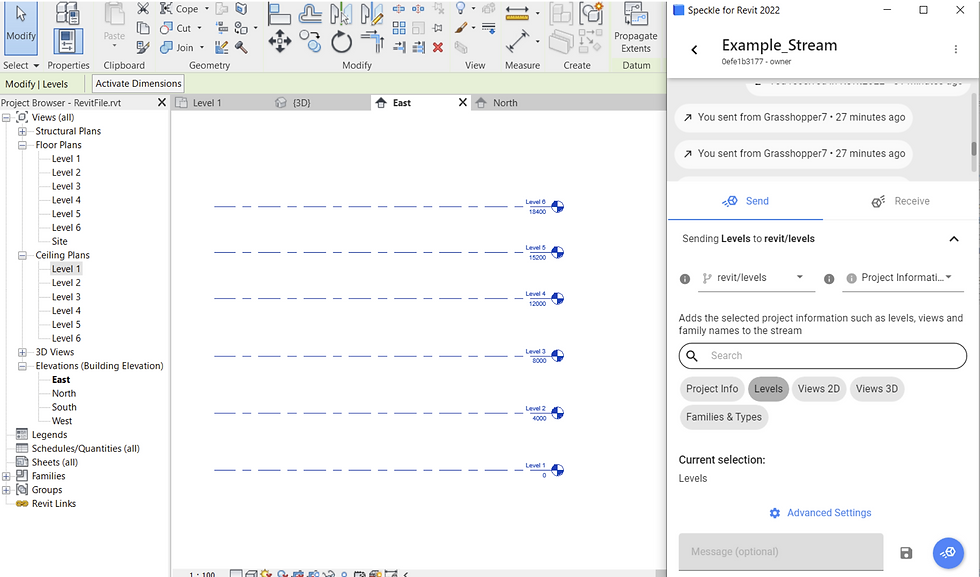Screen dimensions: 980x577
Task: Close the East view tab
Action: coord(462,103)
